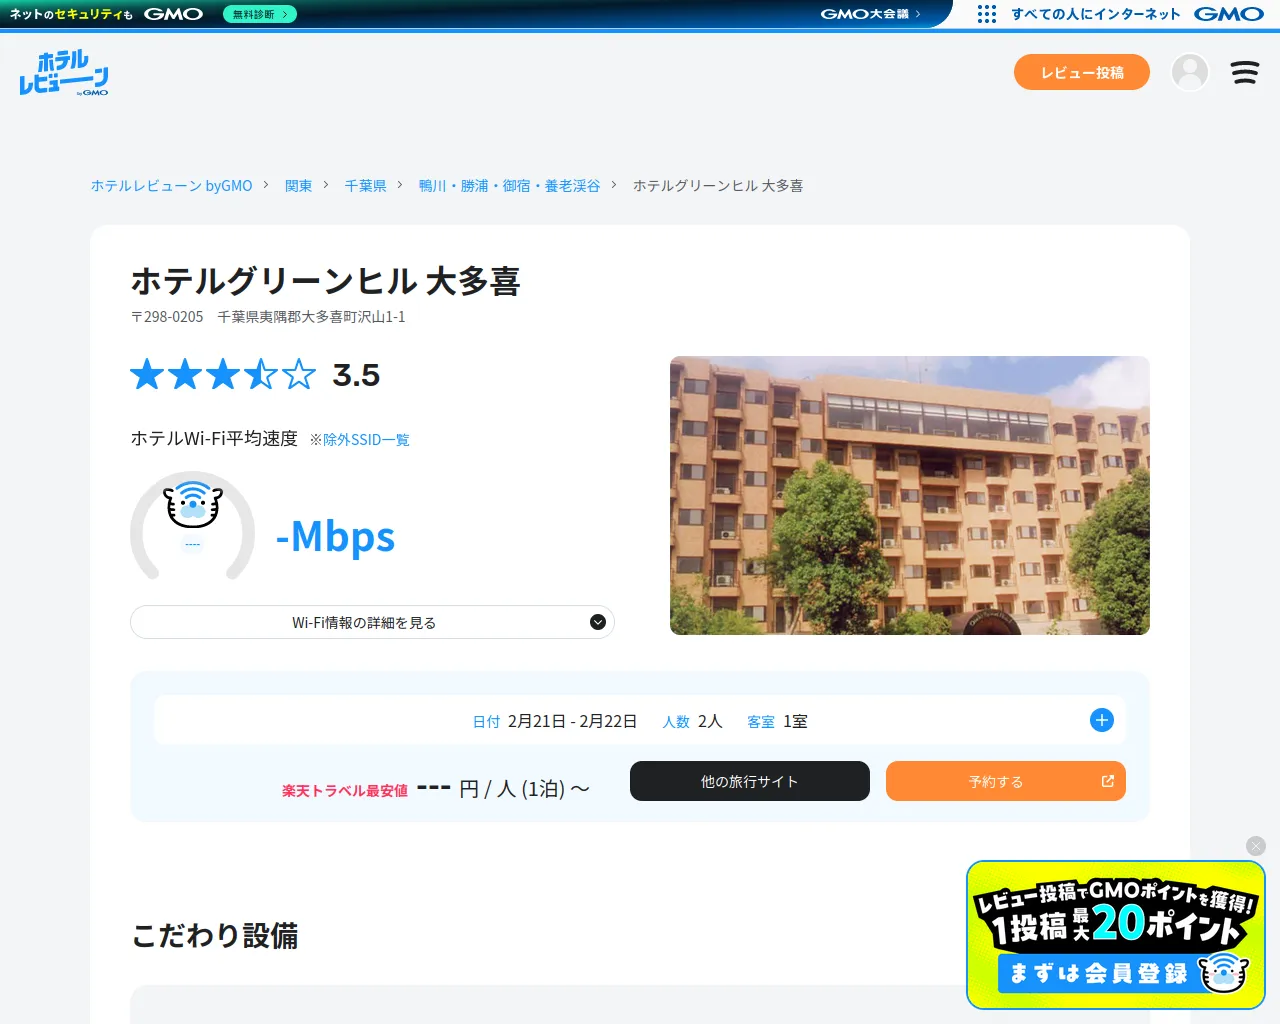
Task: Click the Hotel Review-n GMO logo
Action: pyautogui.click(x=64, y=73)
